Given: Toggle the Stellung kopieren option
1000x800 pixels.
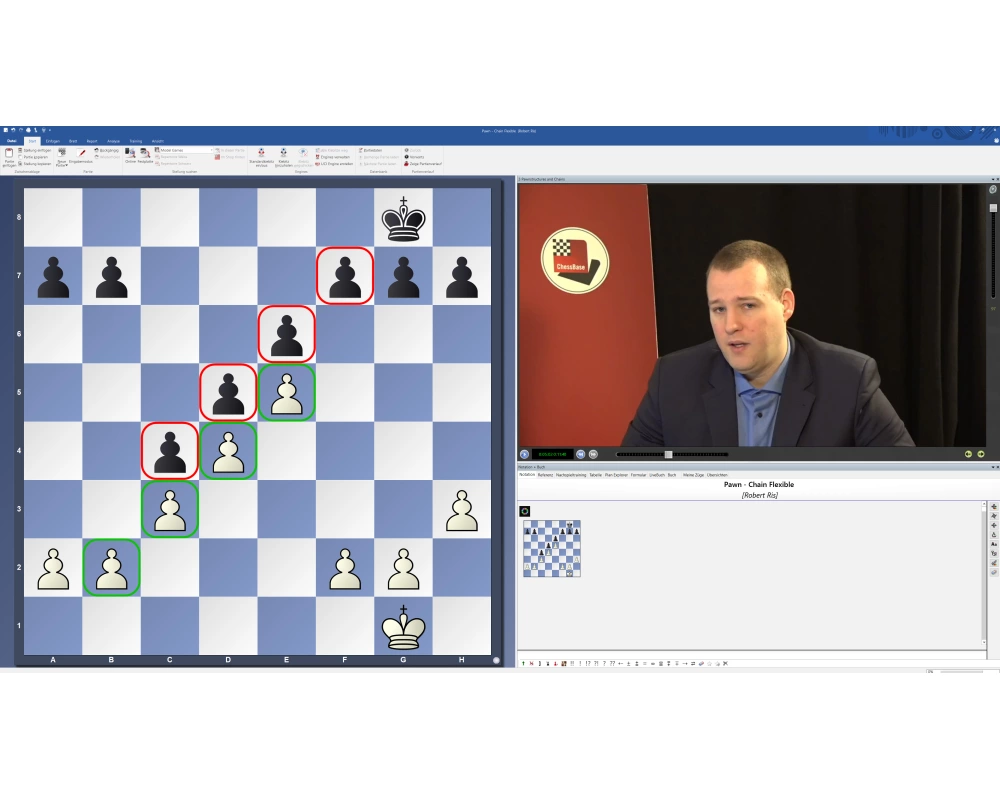Looking at the screenshot, I should click(x=34, y=163).
